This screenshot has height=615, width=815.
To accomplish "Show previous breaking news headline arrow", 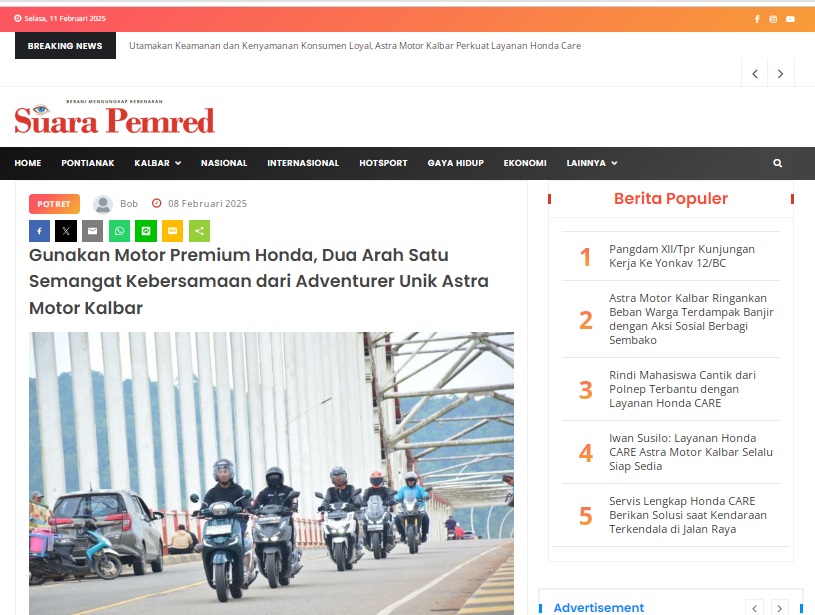I will [x=755, y=74].
